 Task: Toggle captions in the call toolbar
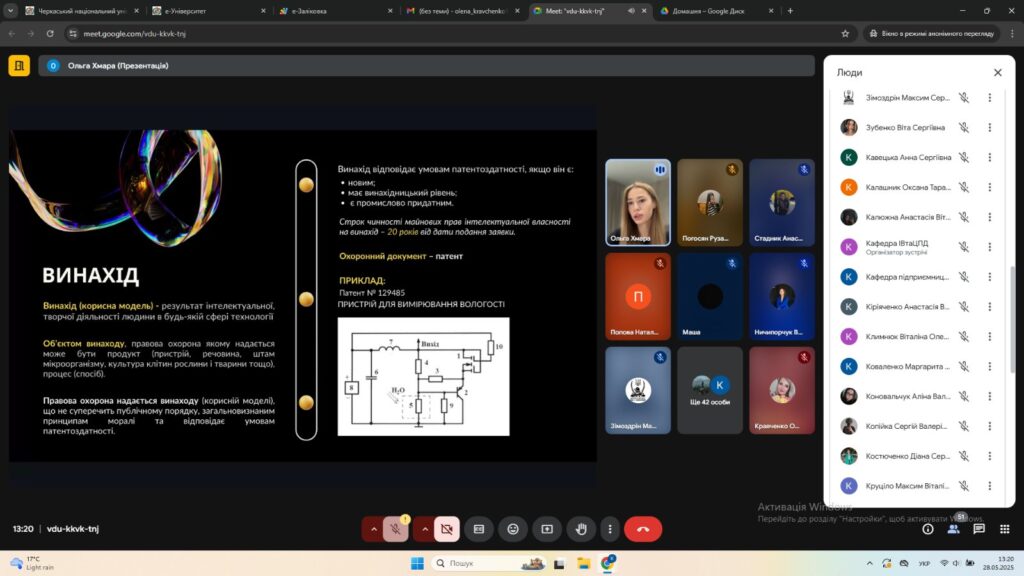click(479, 529)
